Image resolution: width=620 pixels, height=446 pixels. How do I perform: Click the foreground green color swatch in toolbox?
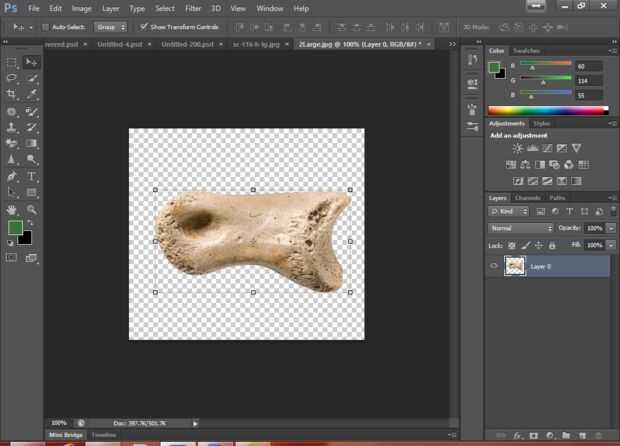click(x=15, y=227)
